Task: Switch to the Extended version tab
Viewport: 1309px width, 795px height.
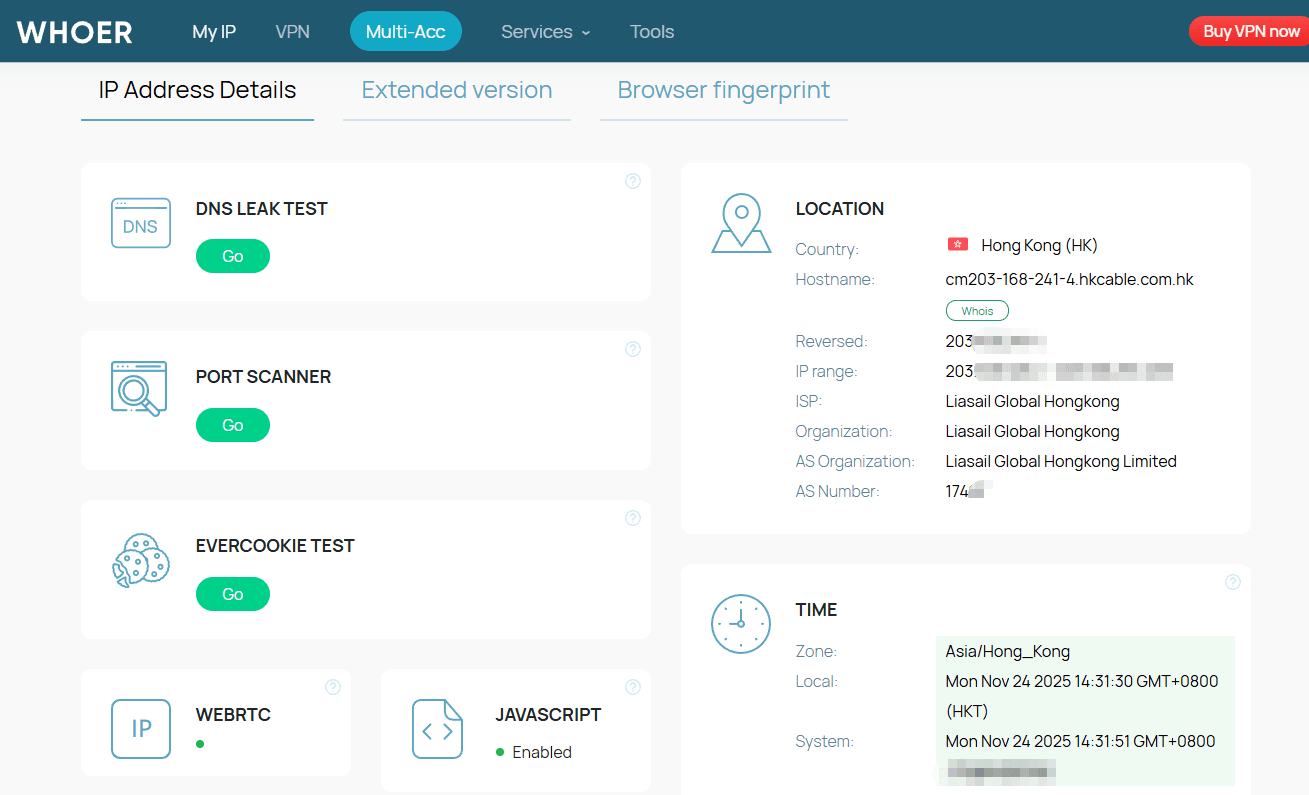Action: [x=456, y=90]
